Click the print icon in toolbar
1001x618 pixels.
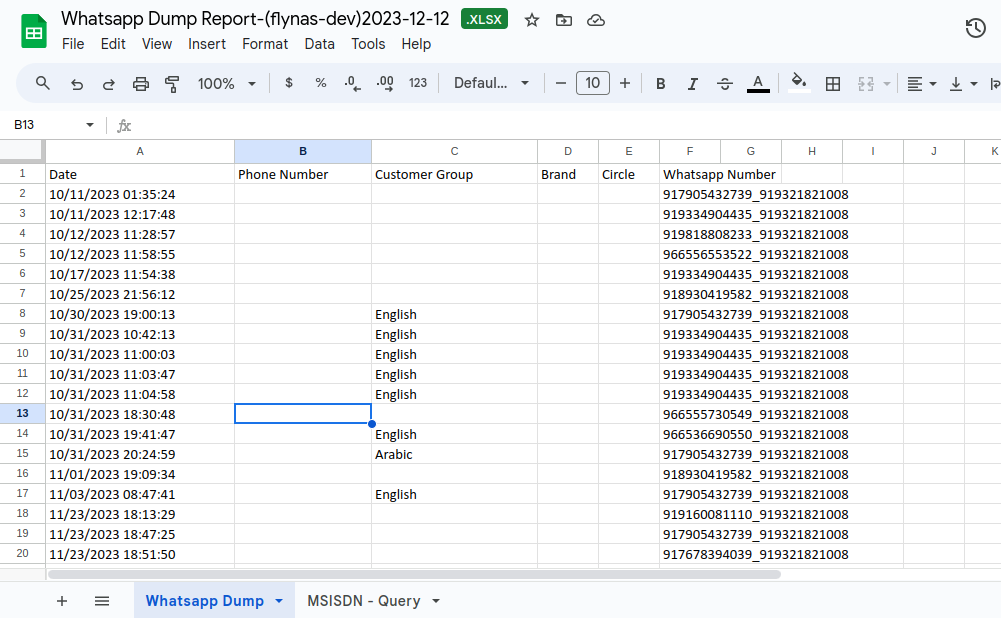pos(141,84)
